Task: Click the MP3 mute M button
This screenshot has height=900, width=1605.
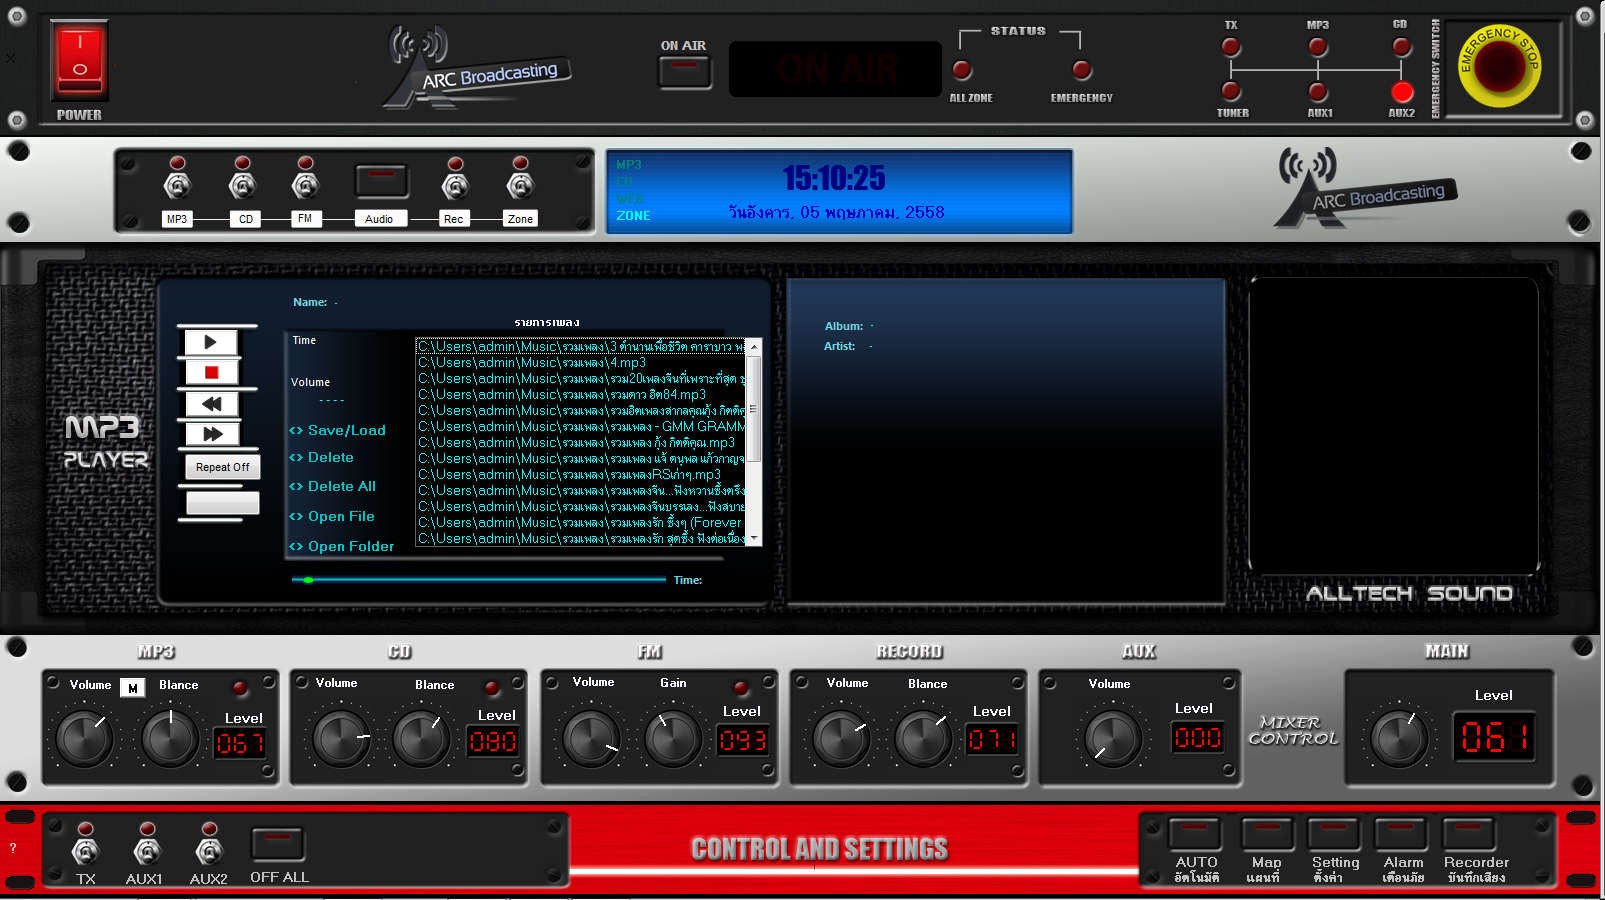Action: coord(132,688)
